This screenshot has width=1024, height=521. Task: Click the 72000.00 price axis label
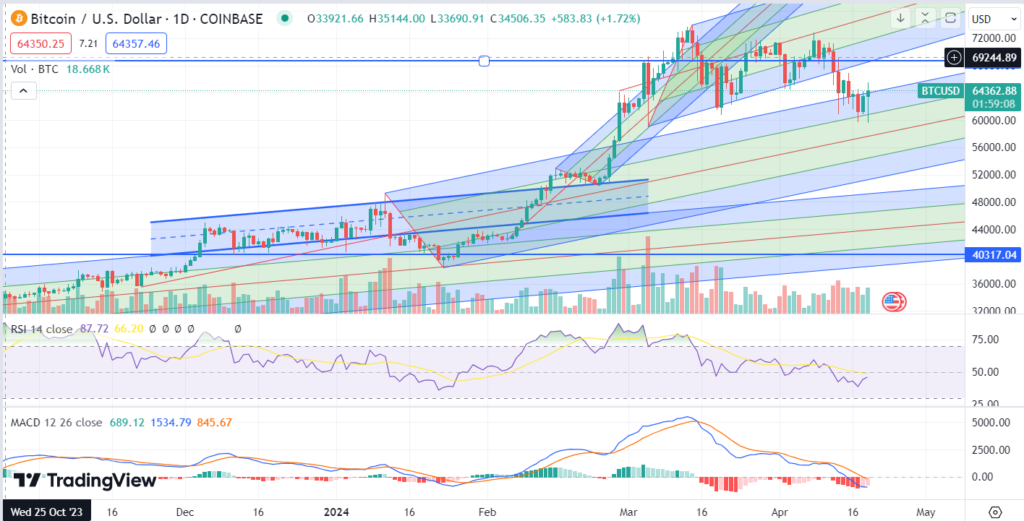993,39
